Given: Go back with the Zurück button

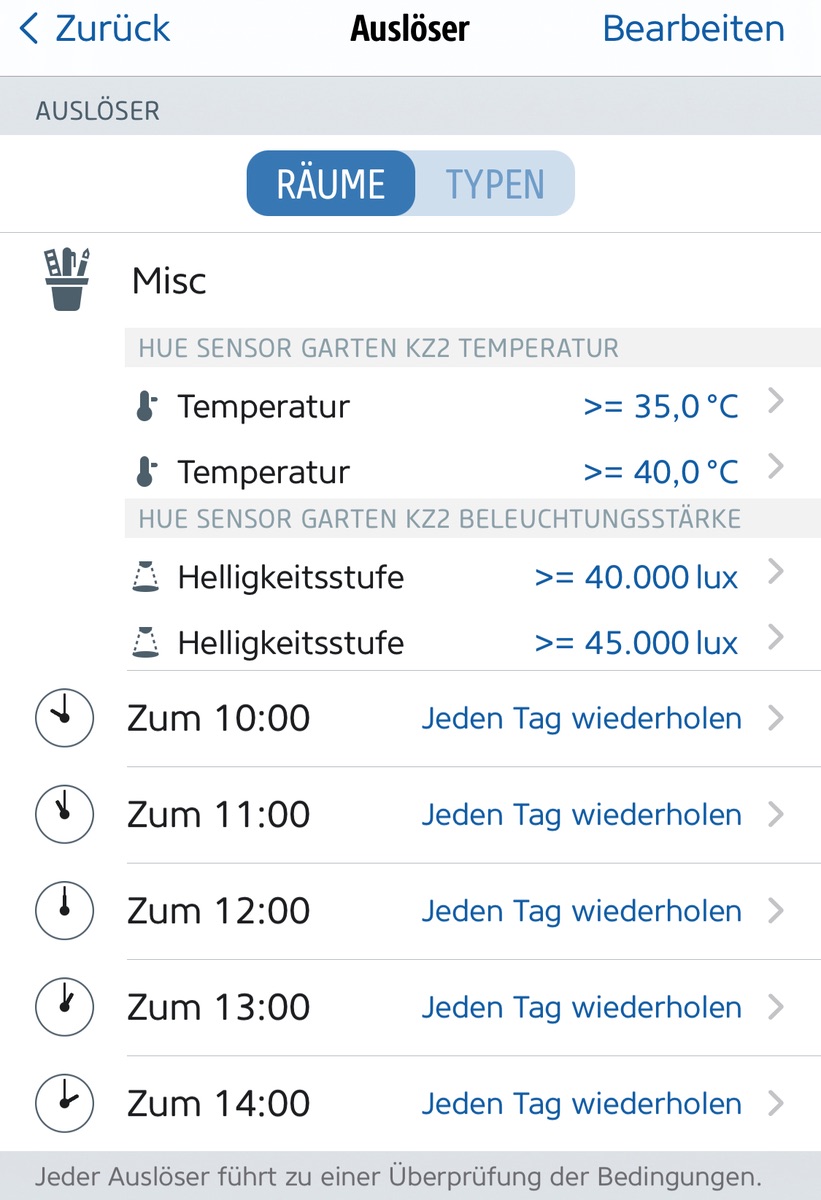Looking at the screenshot, I should (x=95, y=29).
